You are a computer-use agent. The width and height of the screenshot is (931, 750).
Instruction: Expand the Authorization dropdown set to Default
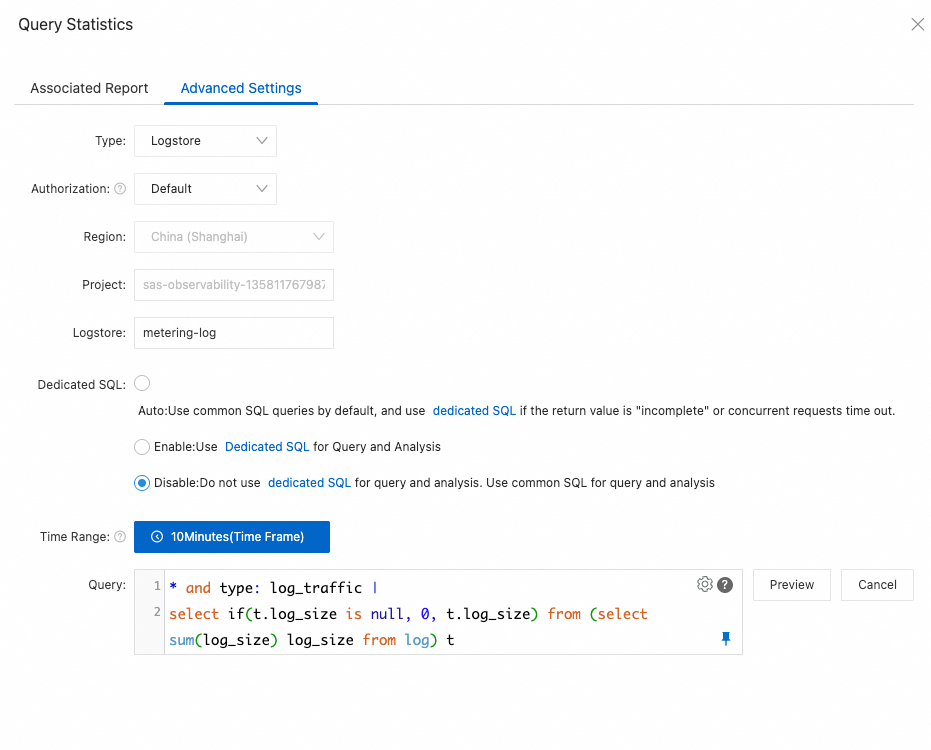point(205,189)
